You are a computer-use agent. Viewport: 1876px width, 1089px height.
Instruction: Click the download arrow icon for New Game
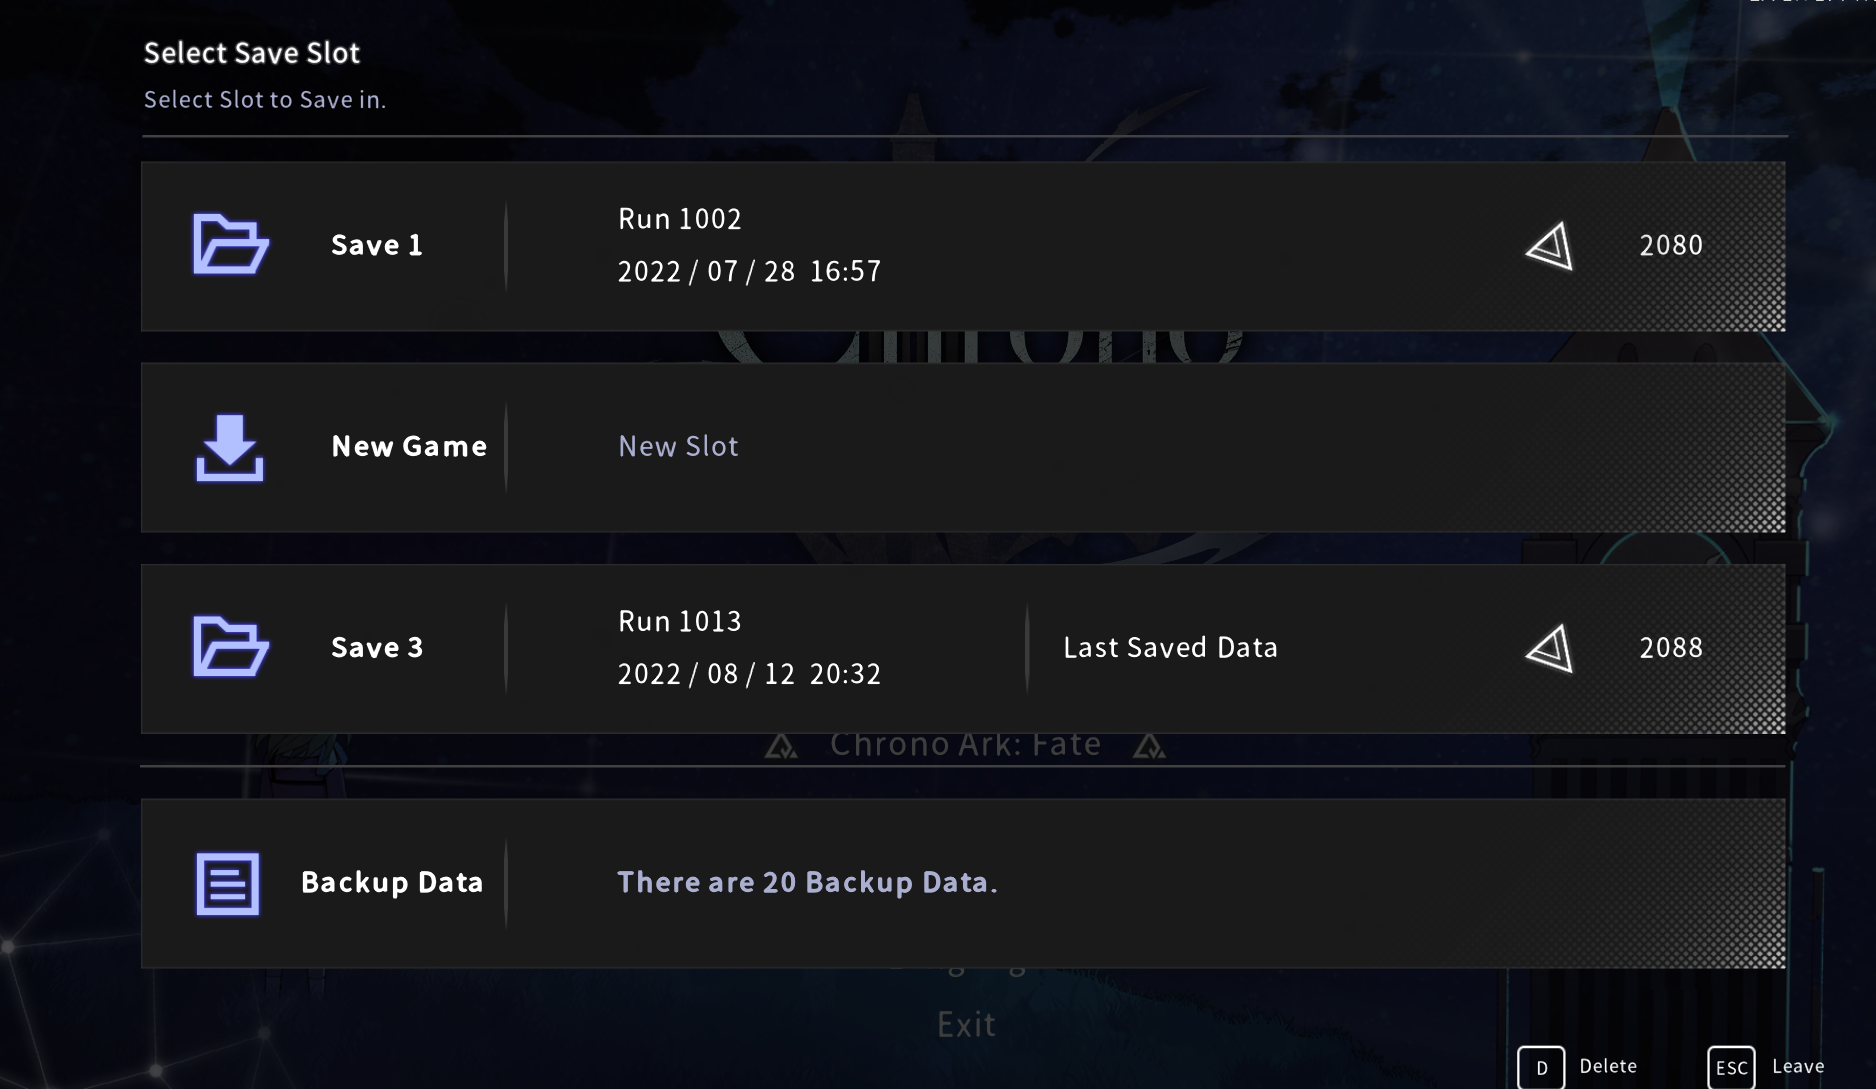point(230,447)
